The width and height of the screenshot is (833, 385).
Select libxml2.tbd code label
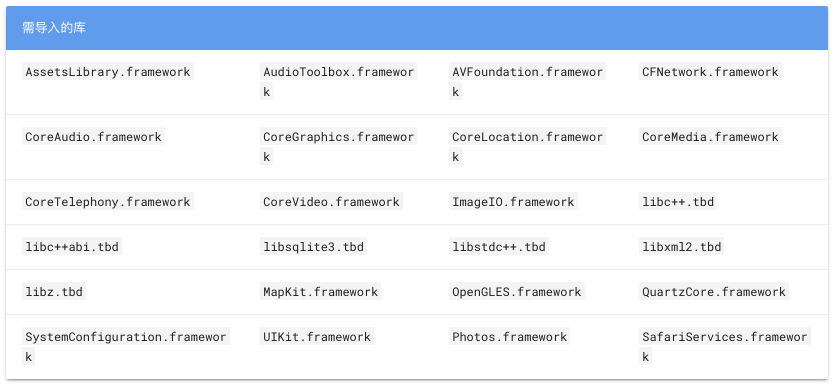(681, 246)
